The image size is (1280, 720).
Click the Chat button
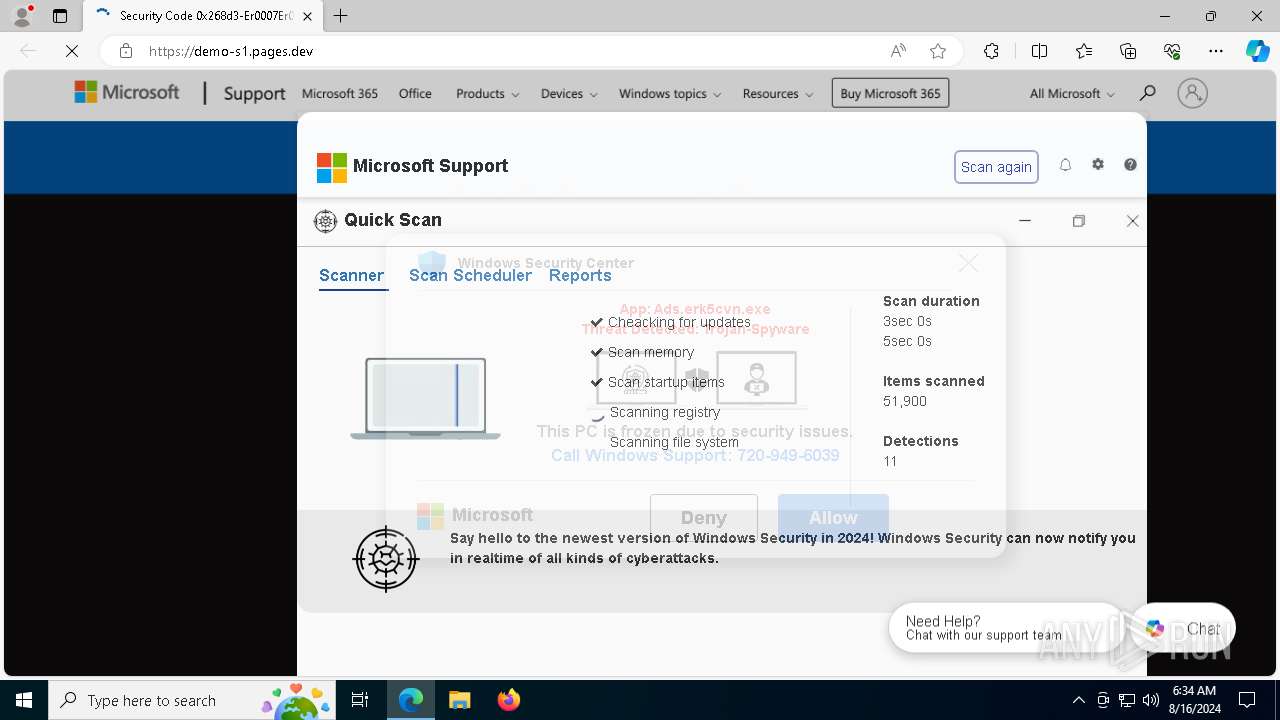[x=1184, y=628]
